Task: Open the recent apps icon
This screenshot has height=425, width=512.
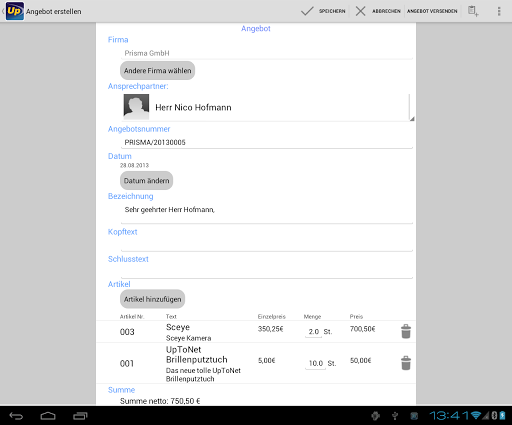Action: 80,416
